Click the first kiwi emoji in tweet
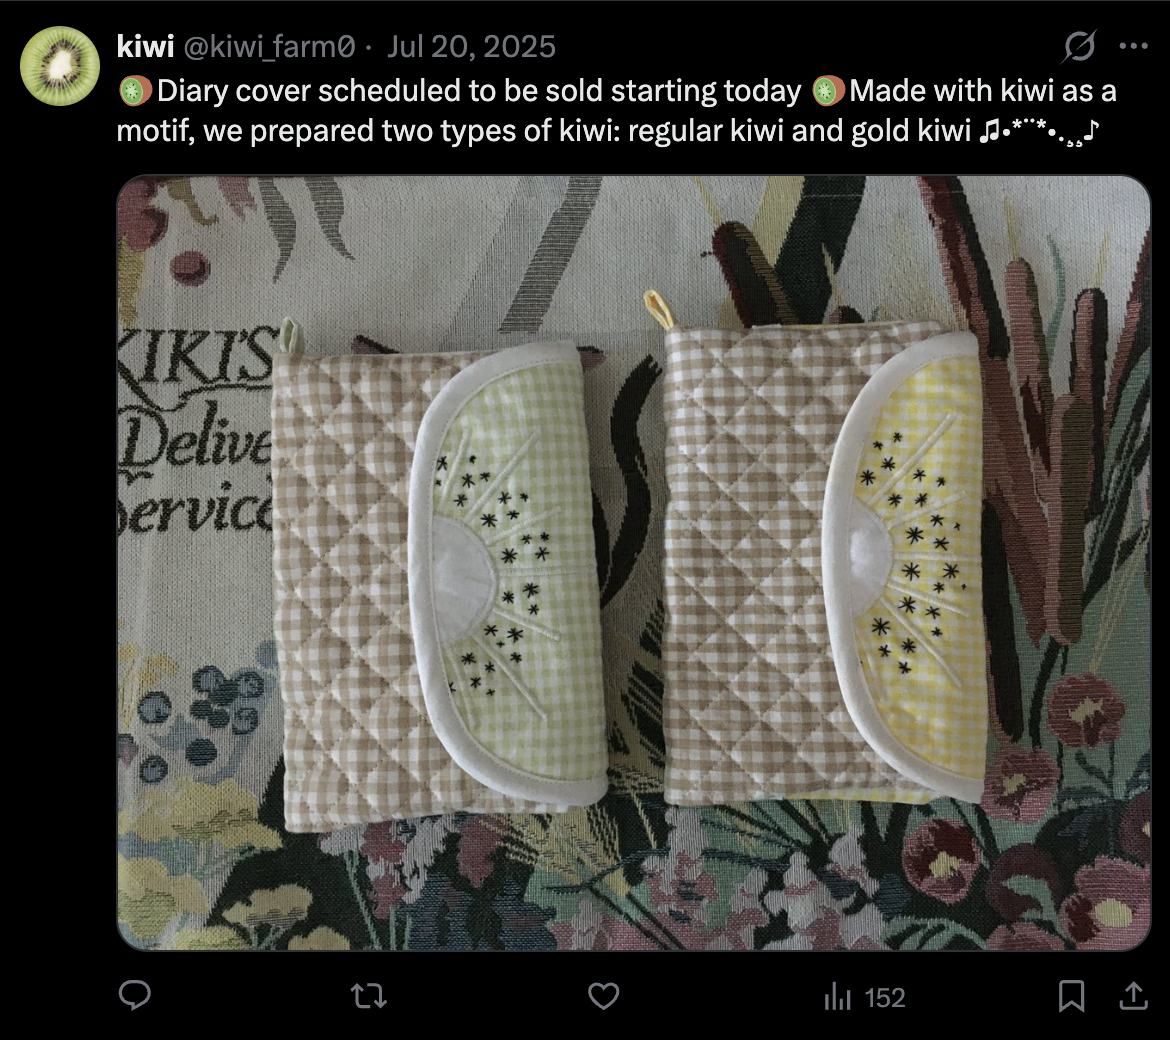Viewport: 1170px width, 1040px height. coord(135,91)
